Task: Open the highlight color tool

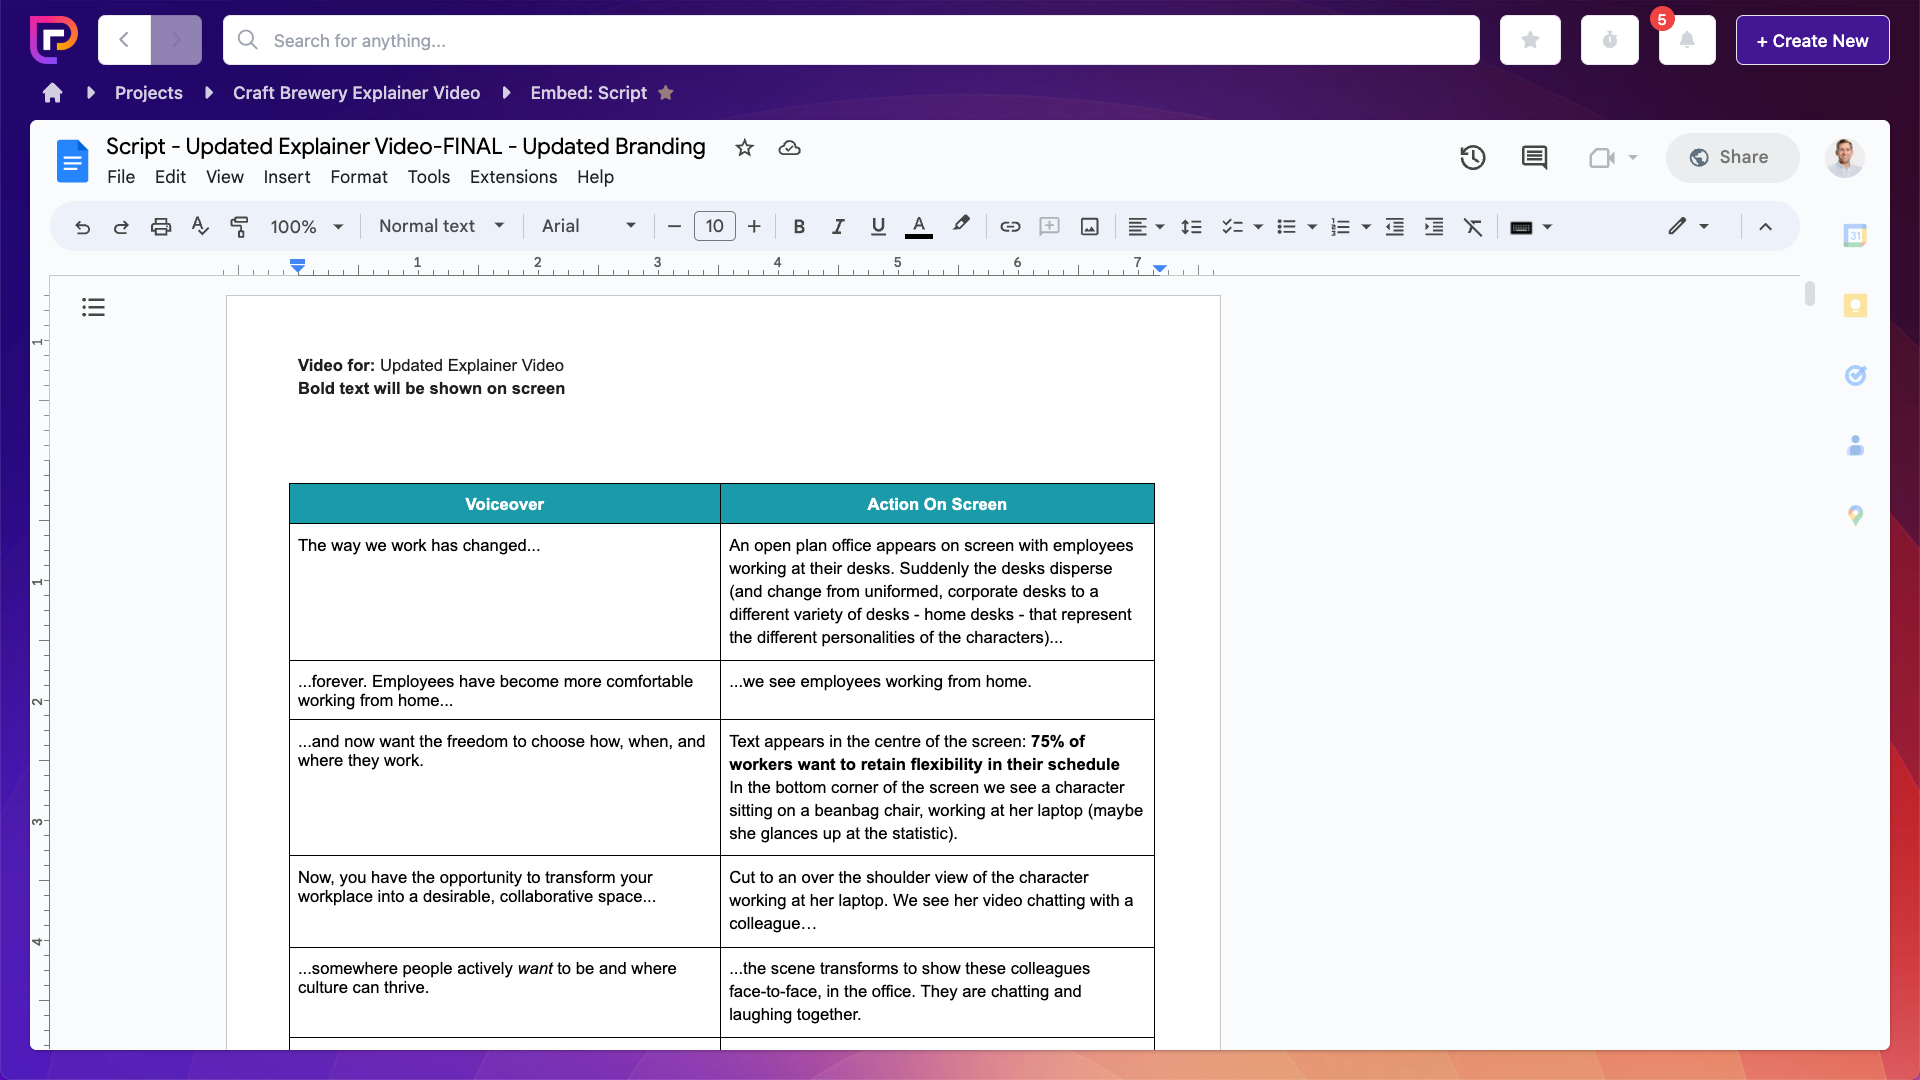Action: [x=960, y=227]
